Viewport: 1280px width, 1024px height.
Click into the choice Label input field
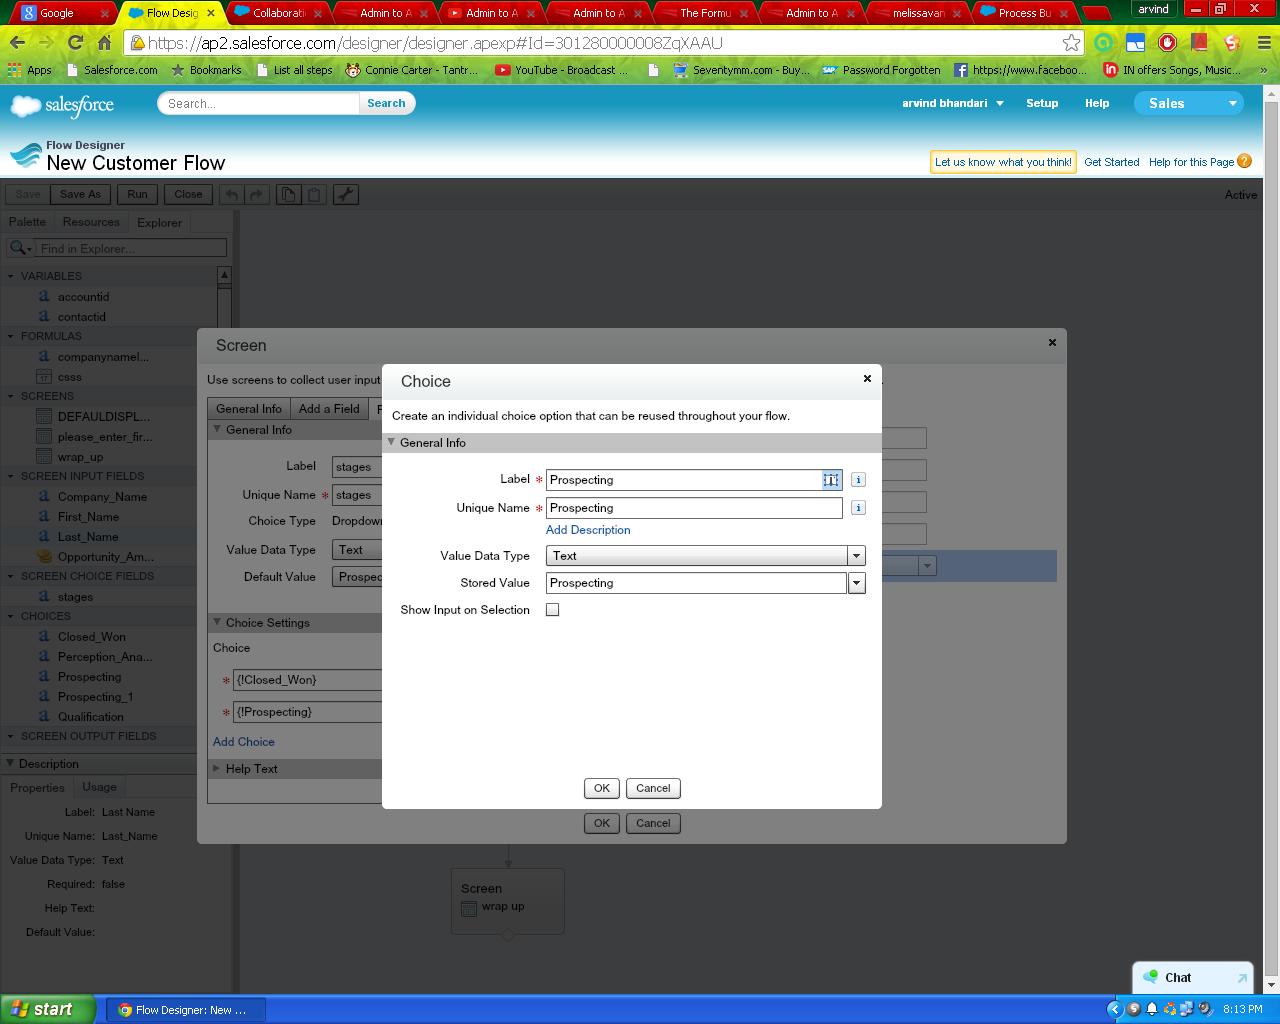point(694,480)
